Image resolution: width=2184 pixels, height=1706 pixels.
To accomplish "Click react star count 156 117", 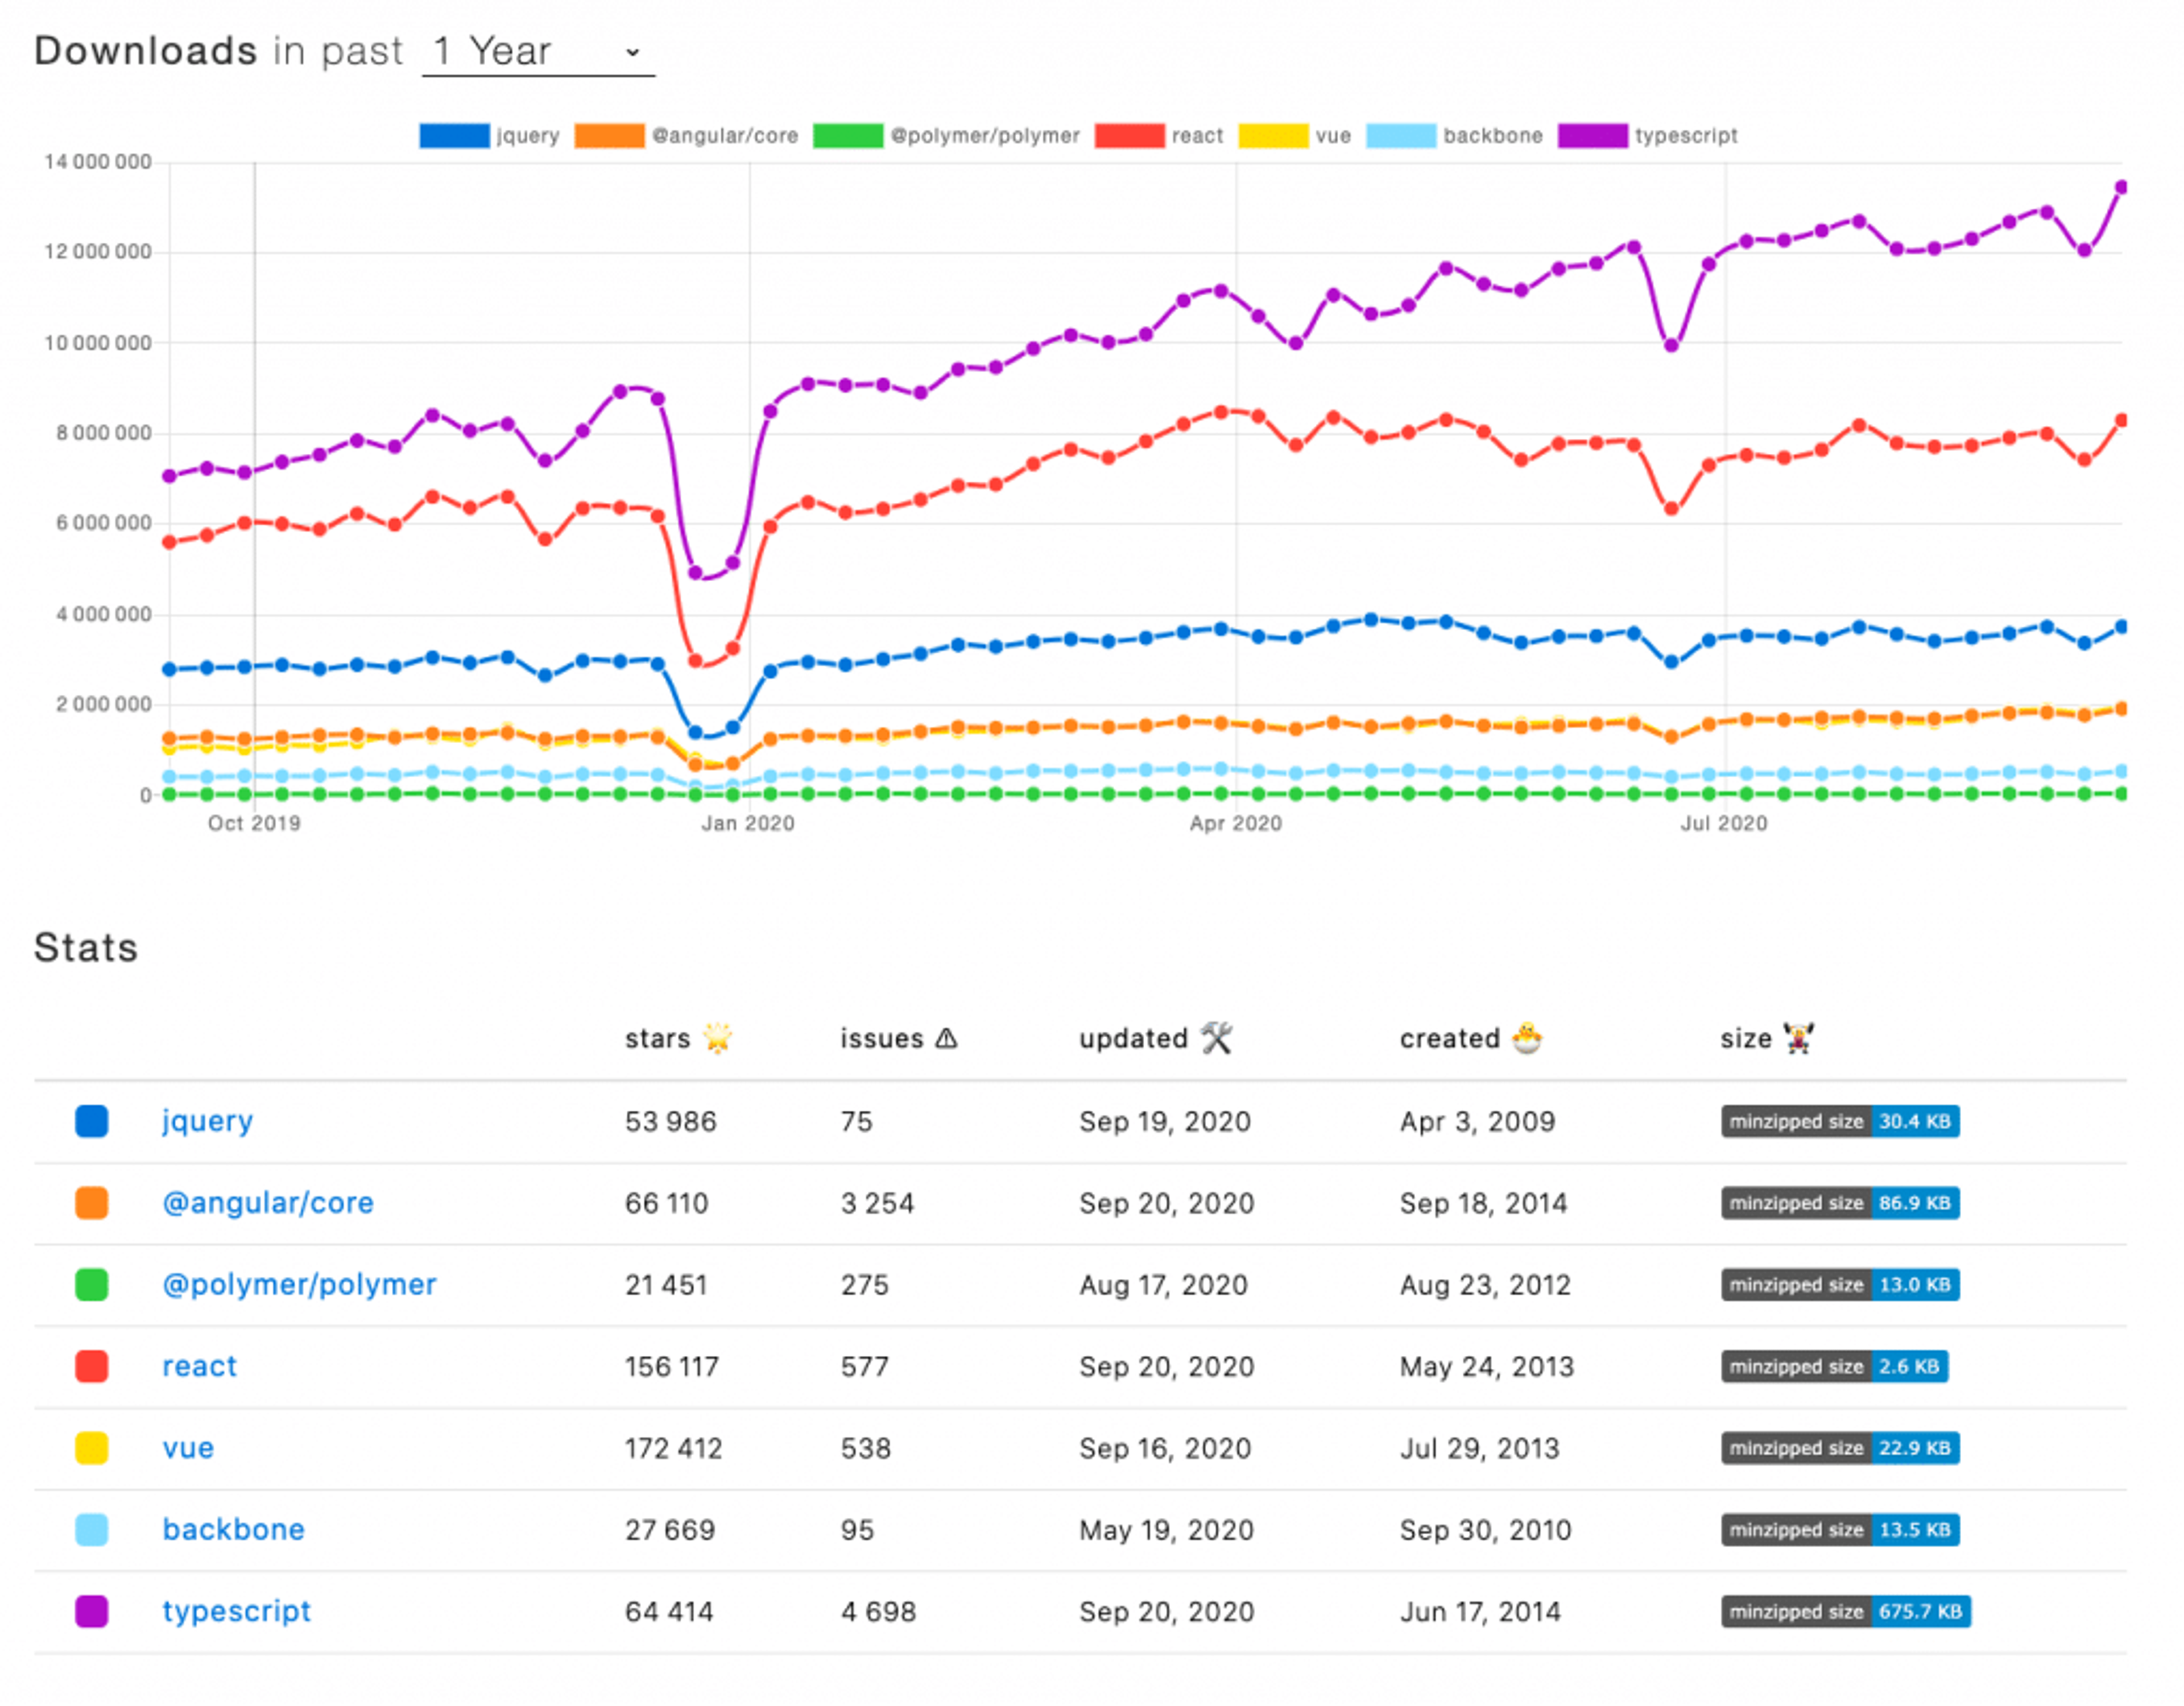I will pyautogui.click(x=672, y=1367).
